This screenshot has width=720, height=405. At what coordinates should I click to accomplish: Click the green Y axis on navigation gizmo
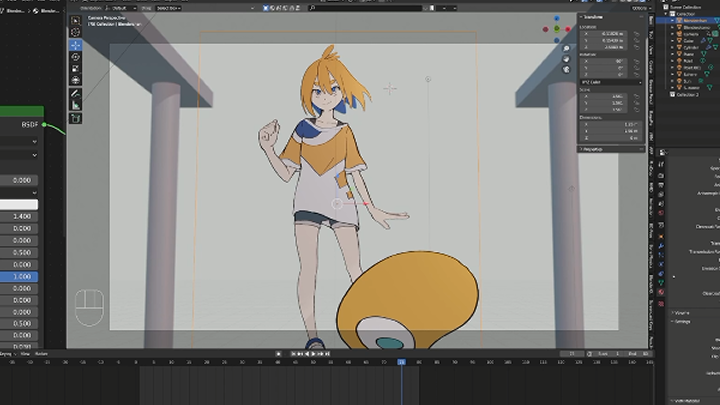tap(557, 29)
